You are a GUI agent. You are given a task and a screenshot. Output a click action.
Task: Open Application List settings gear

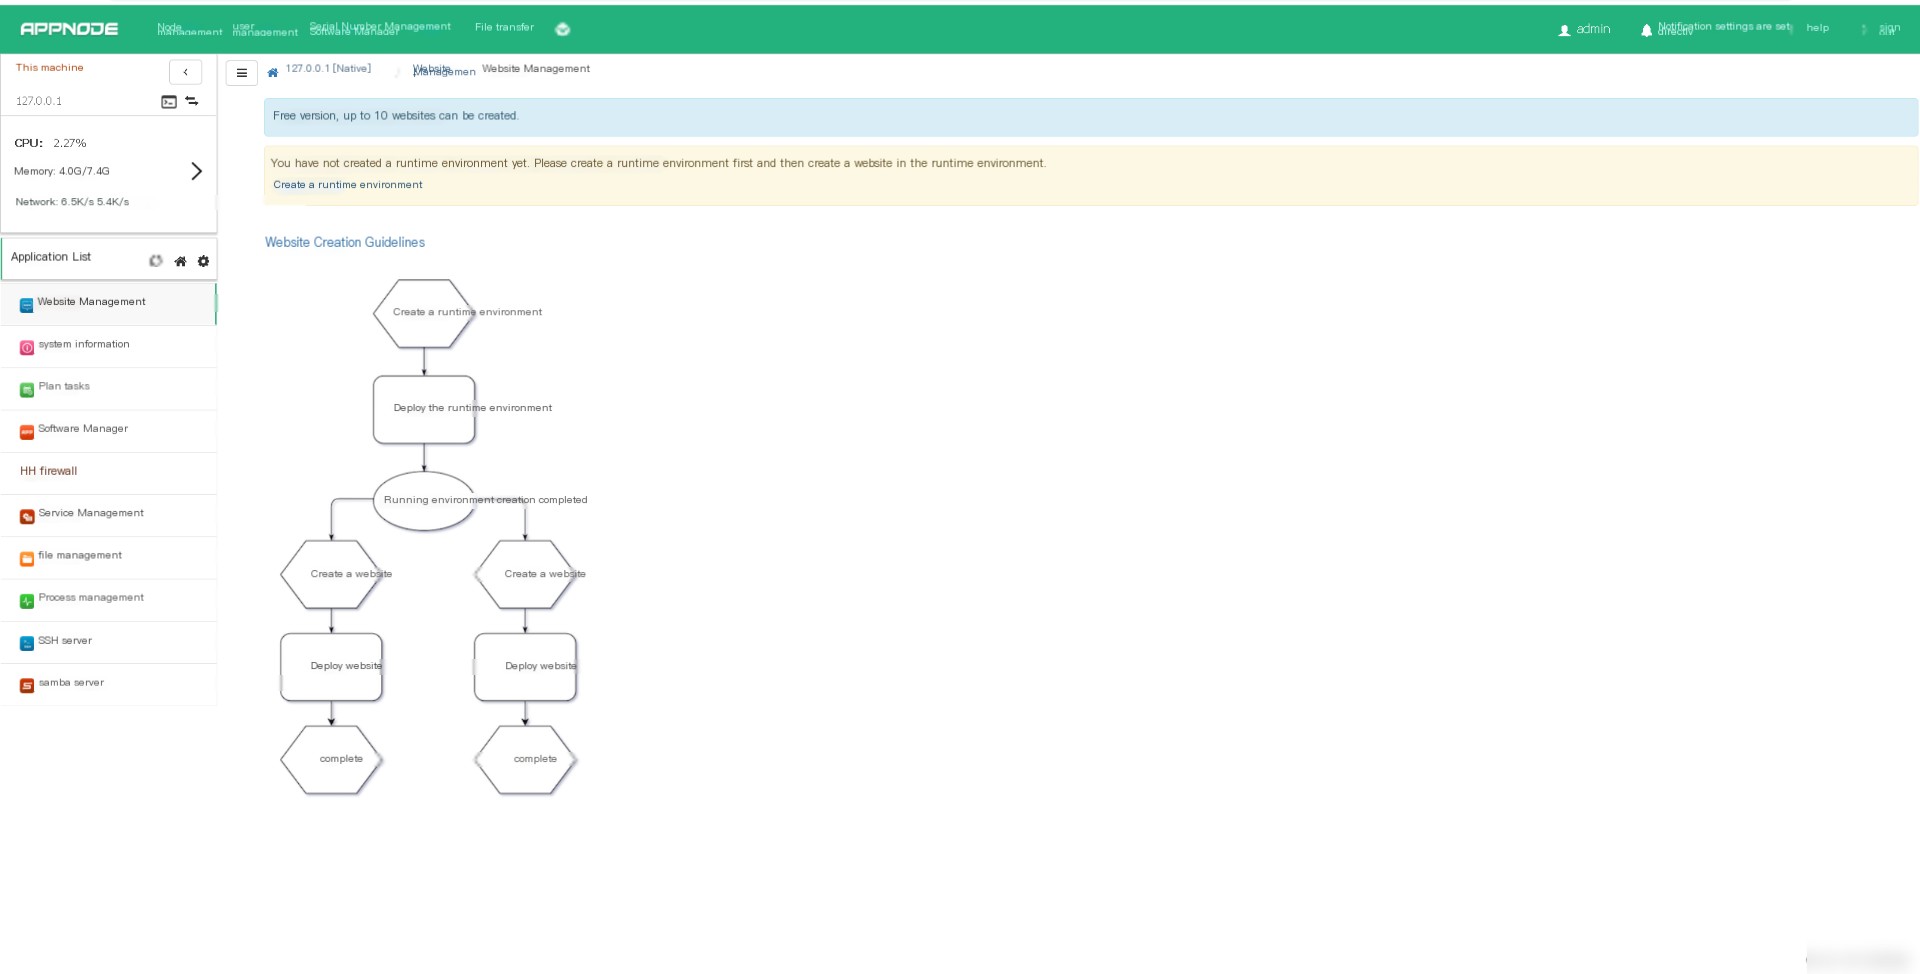(x=203, y=261)
